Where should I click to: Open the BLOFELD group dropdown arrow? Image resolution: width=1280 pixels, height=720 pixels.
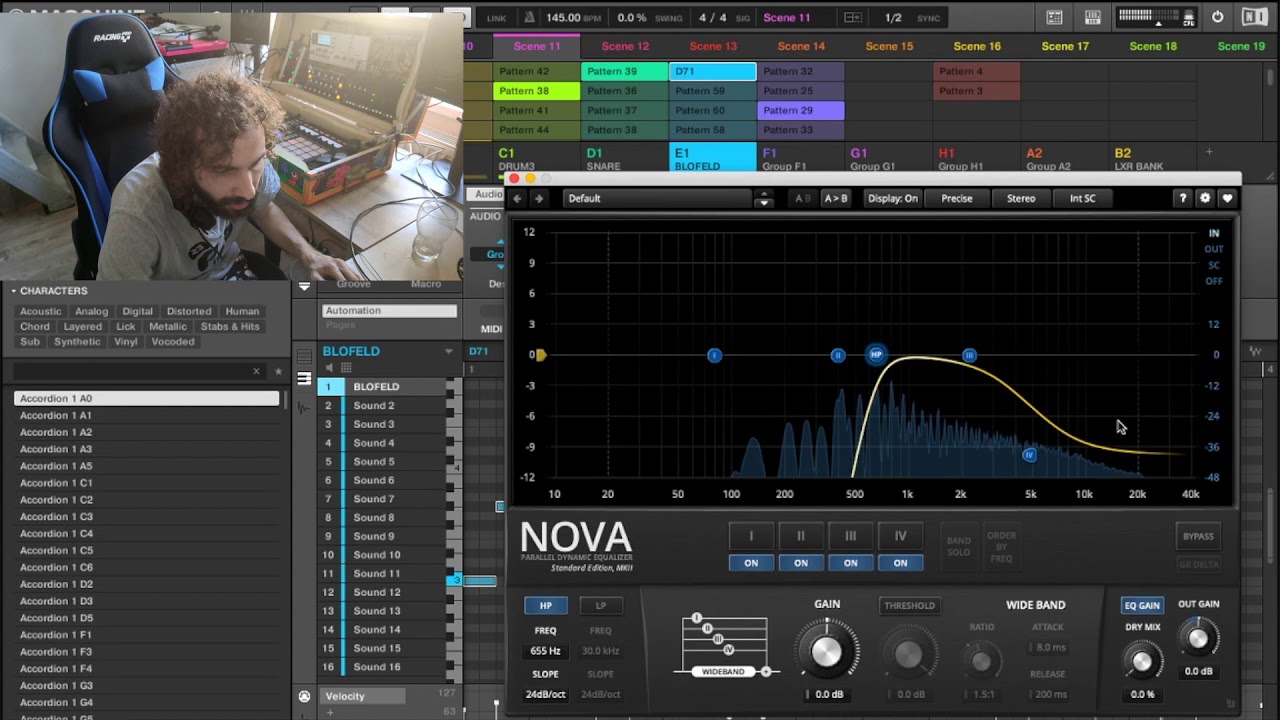[x=449, y=352]
